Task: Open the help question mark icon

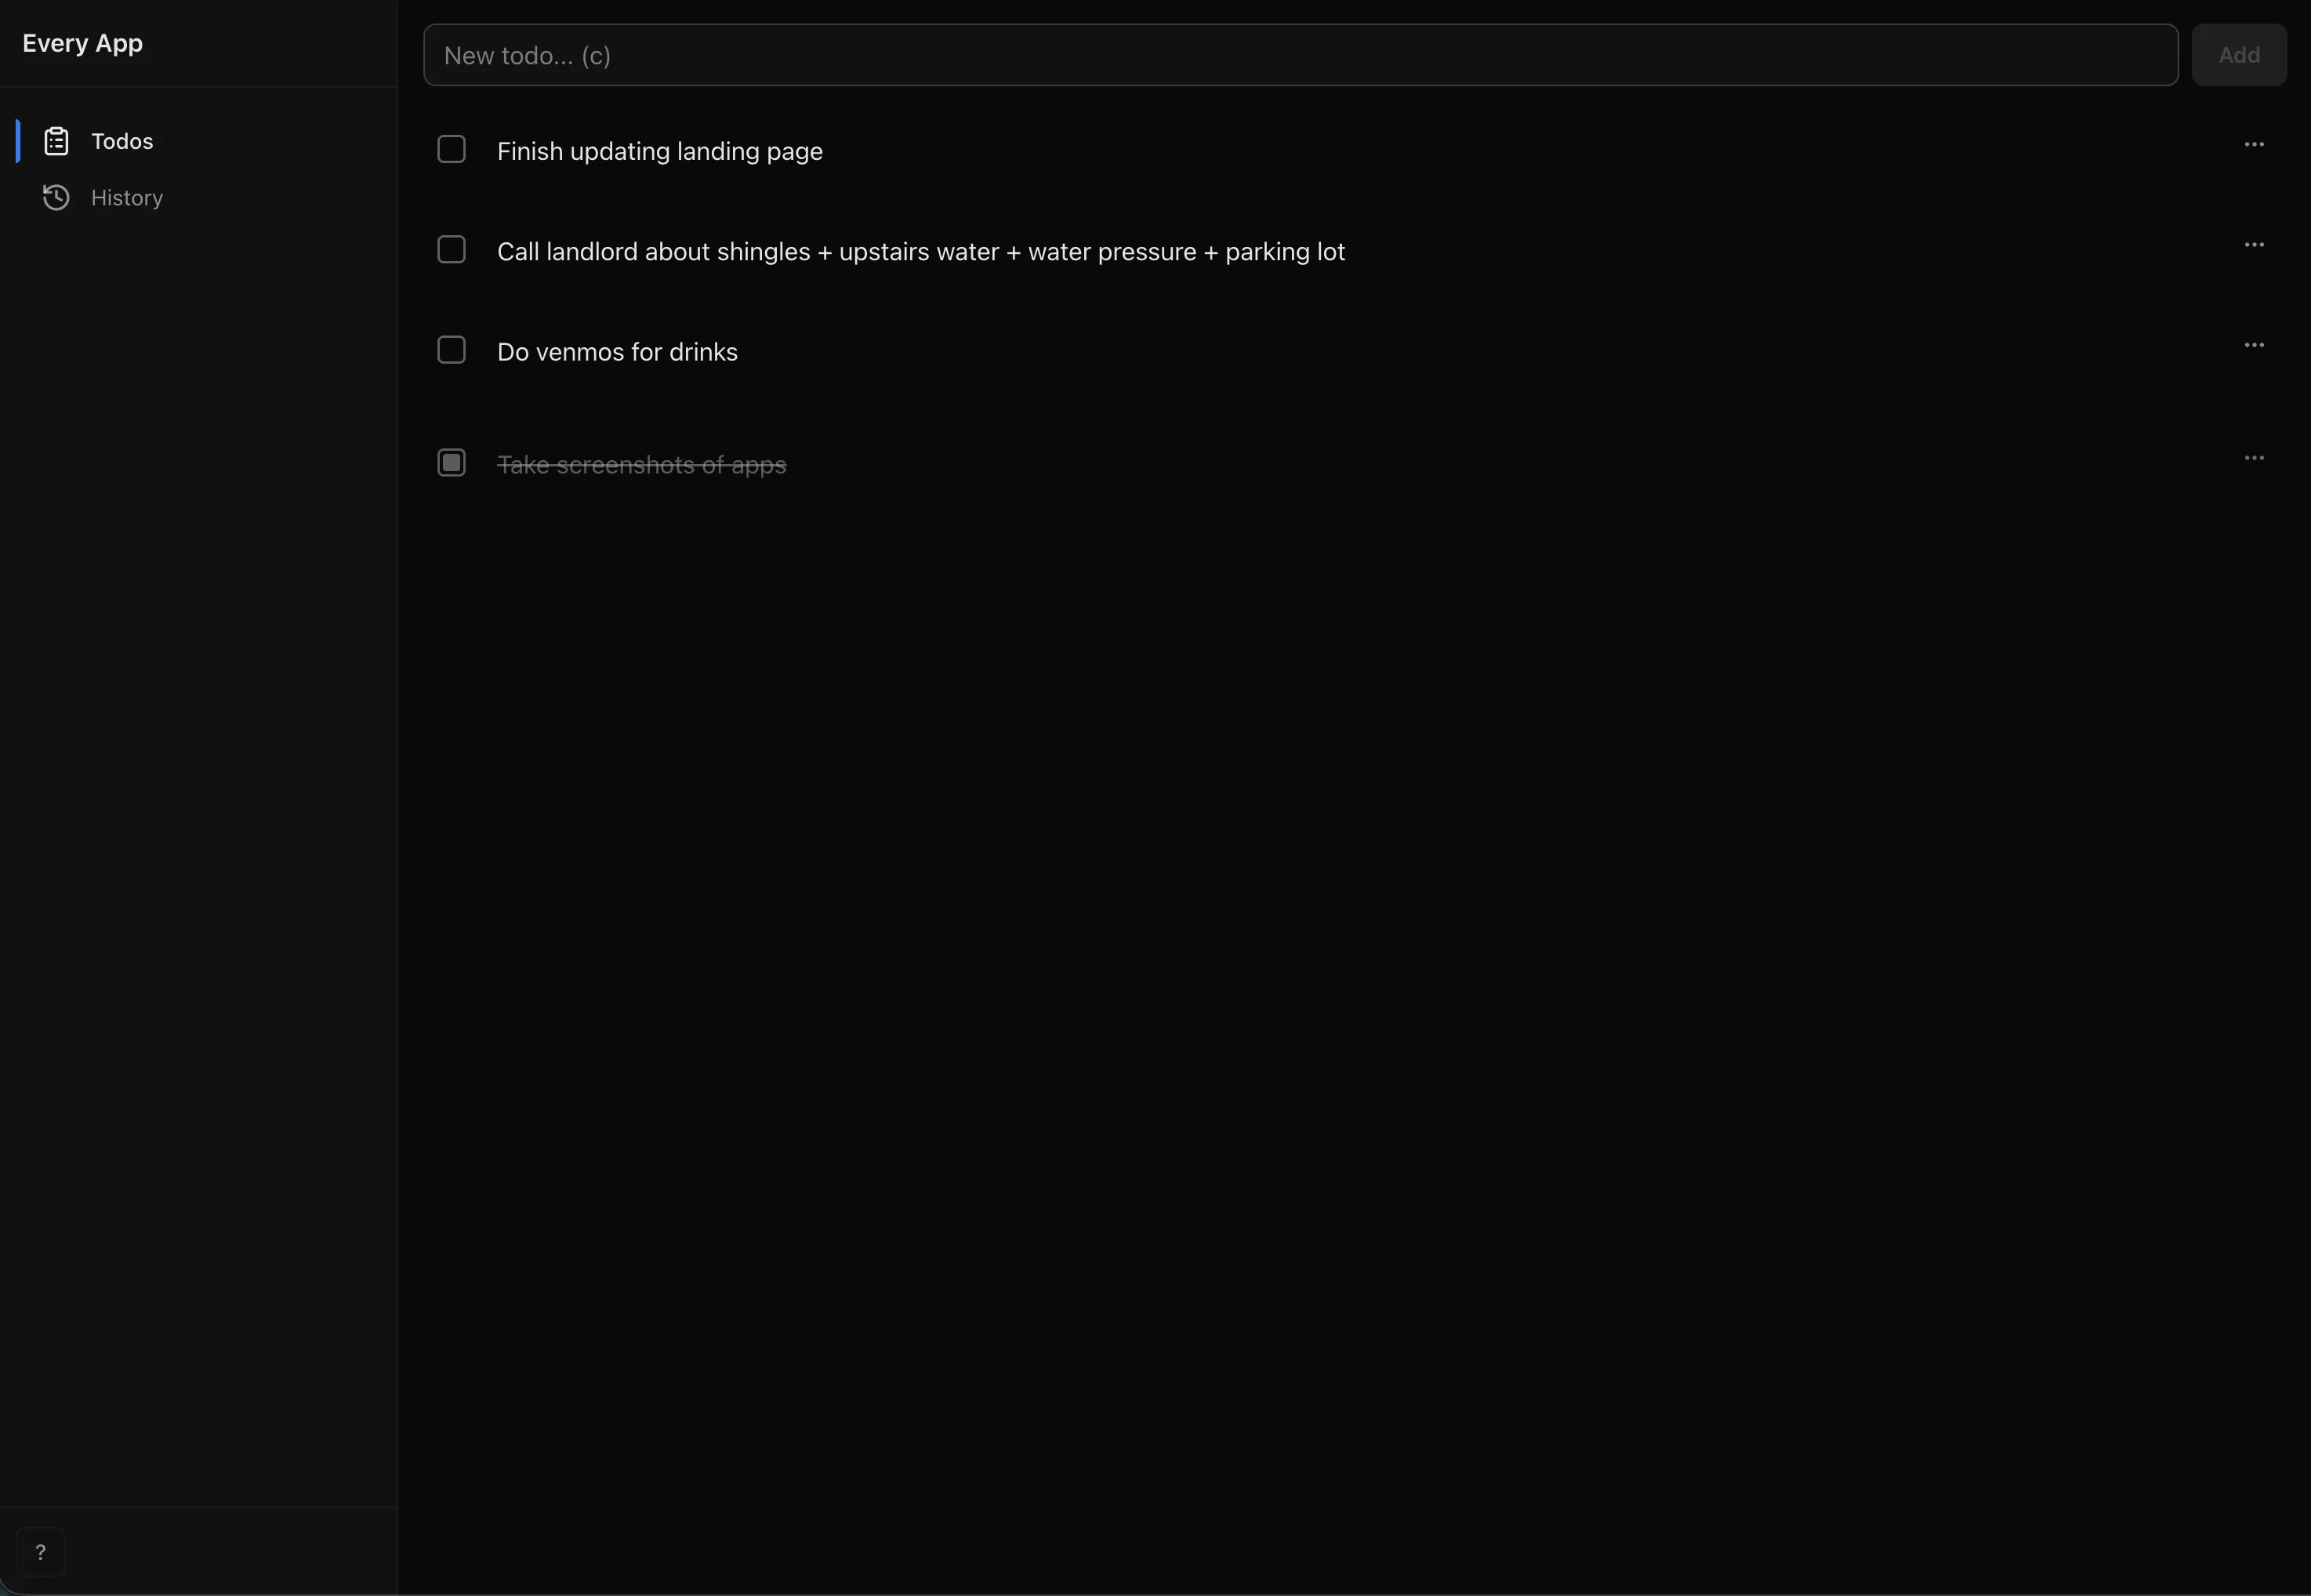Action: [x=40, y=1551]
